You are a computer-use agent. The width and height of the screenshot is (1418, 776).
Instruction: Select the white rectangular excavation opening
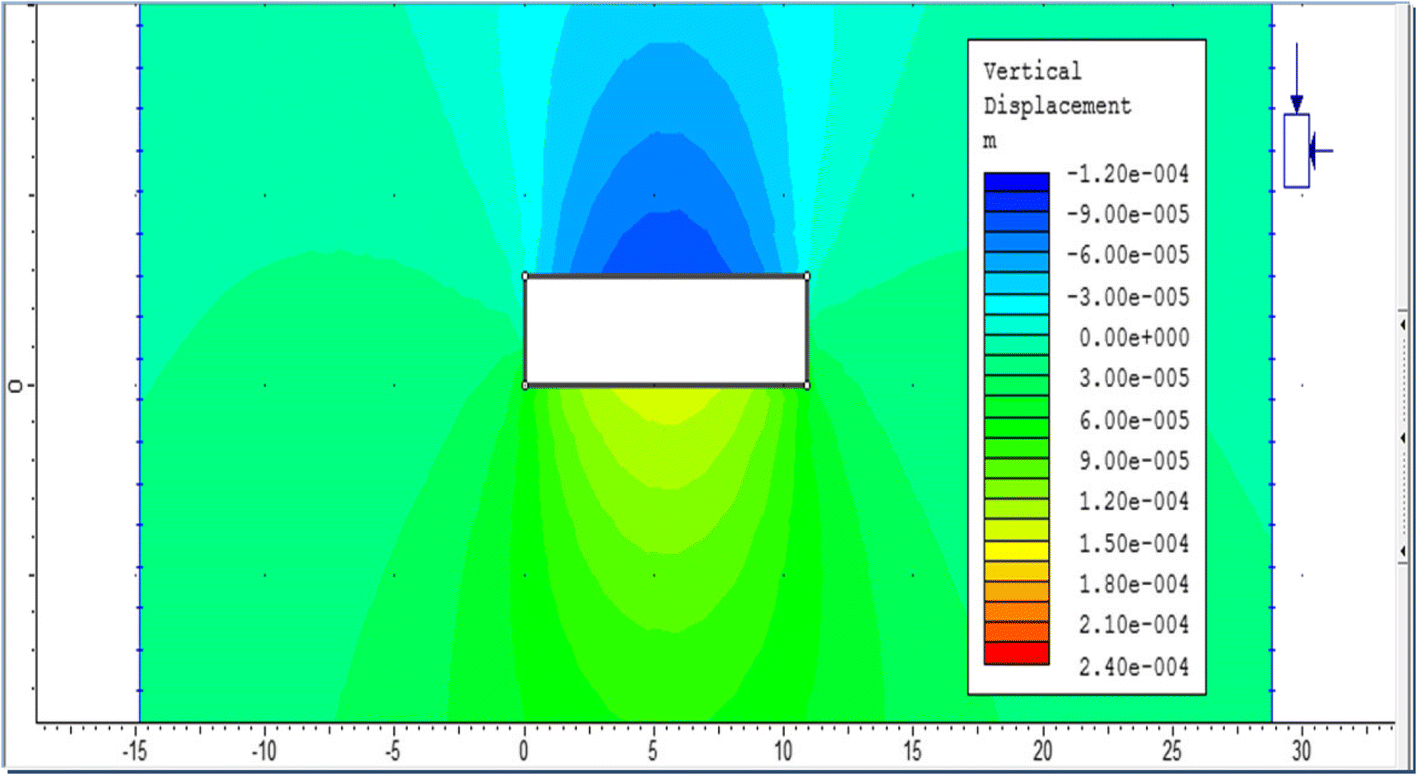tap(666, 330)
